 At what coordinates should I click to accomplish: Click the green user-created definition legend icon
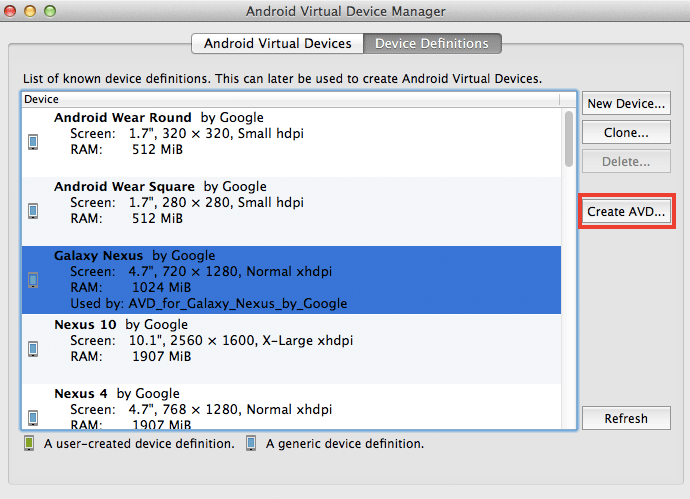tap(29, 443)
